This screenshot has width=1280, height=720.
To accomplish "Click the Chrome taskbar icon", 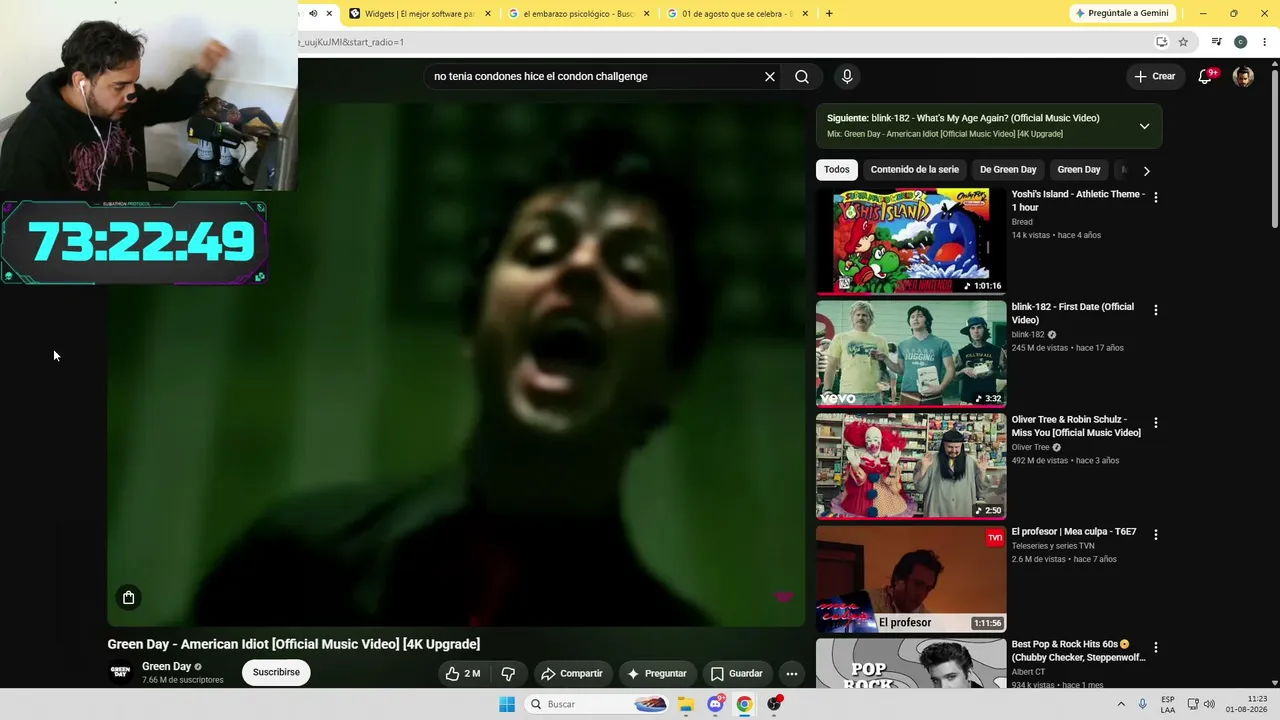I will click(744, 704).
